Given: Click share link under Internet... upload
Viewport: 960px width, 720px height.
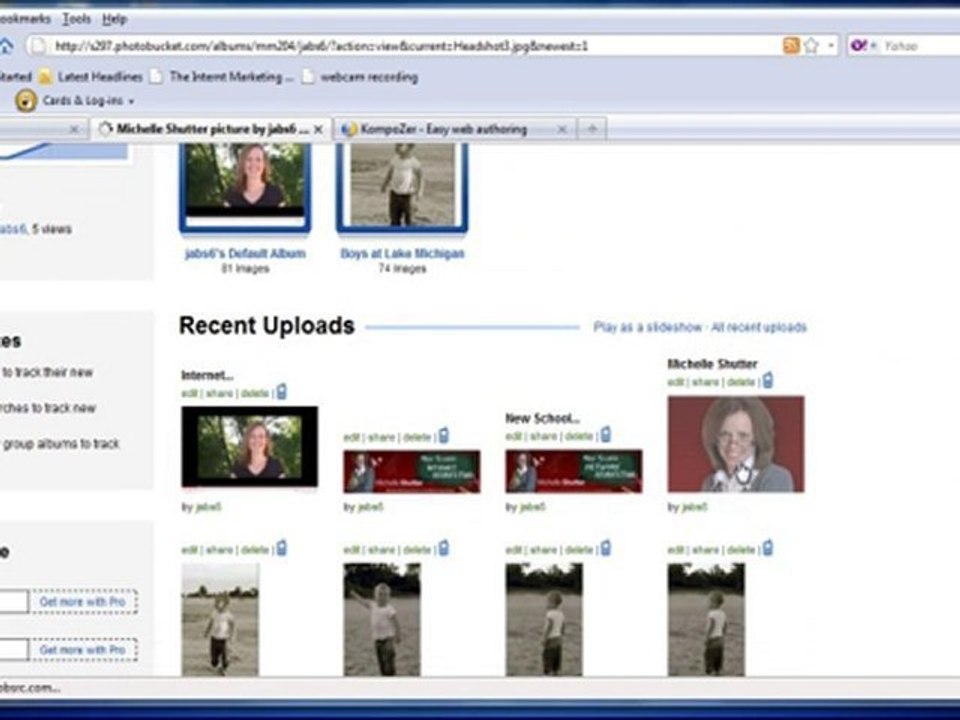Looking at the screenshot, I should click(219, 393).
